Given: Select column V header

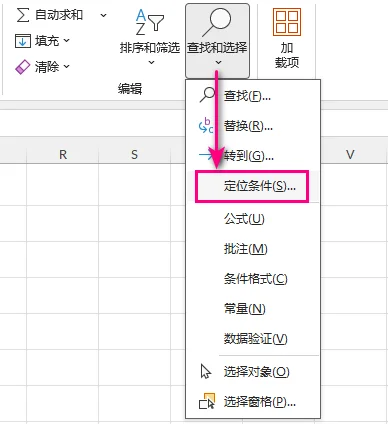Looking at the screenshot, I should (350, 155).
